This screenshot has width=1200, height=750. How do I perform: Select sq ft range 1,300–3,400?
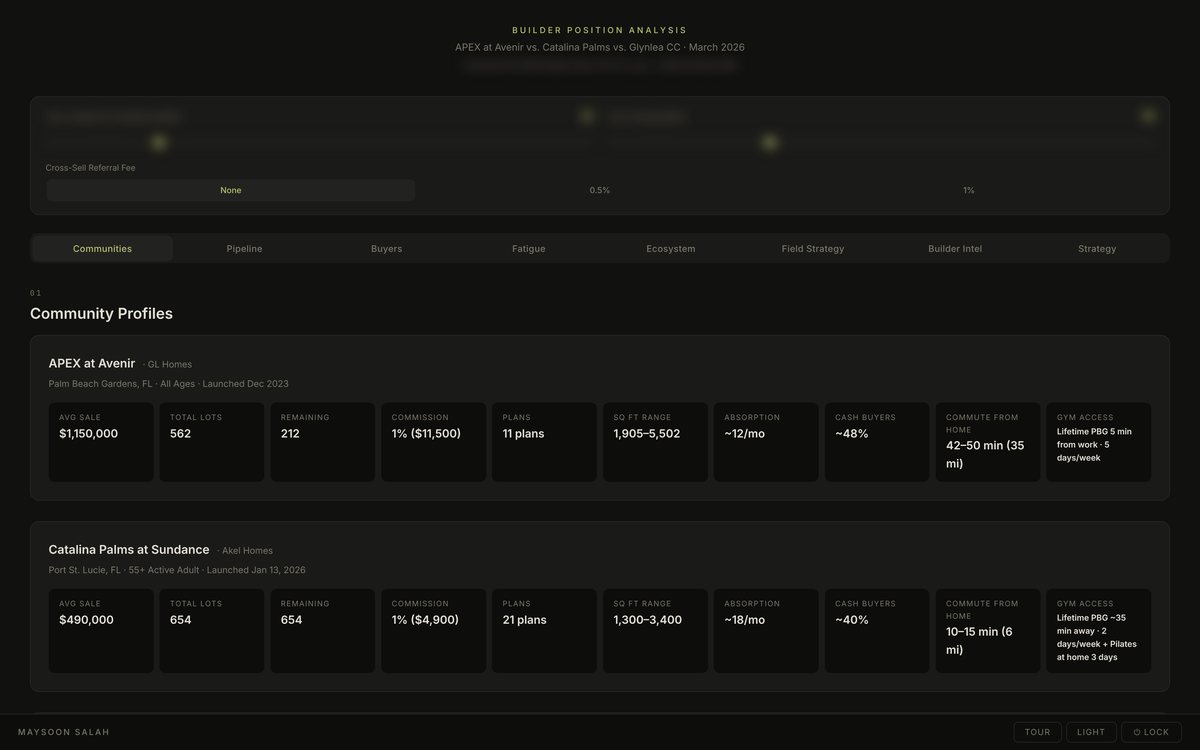click(x=648, y=620)
